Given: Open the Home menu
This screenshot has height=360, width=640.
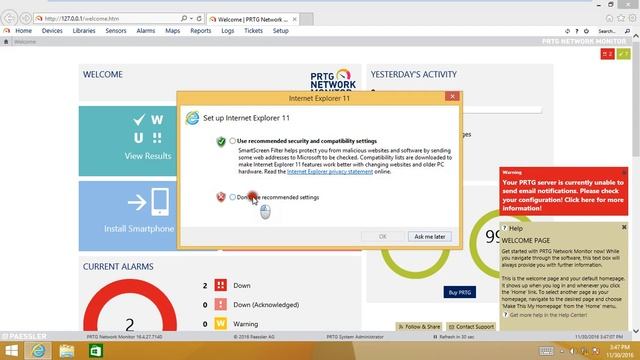Looking at the screenshot, I should click(x=23, y=31).
